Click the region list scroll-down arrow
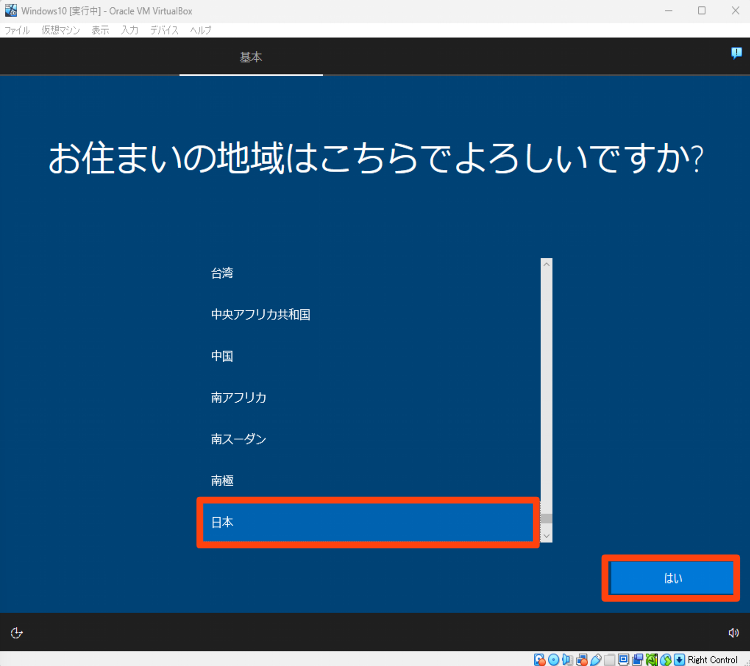The width and height of the screenshot is (750, 666). (547, 536)
